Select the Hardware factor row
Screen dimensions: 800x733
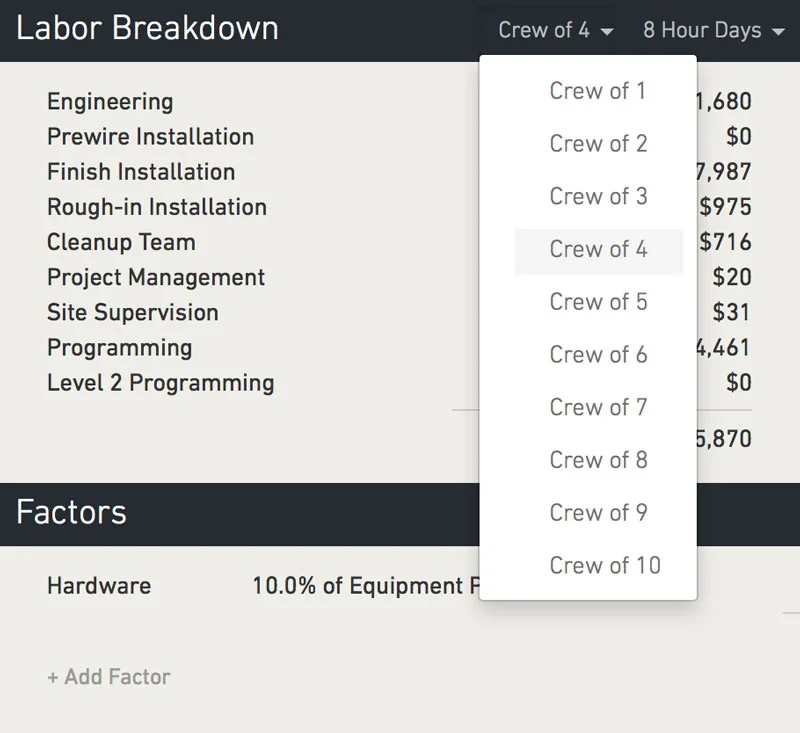pyautogui.click(x=399, y=586)
